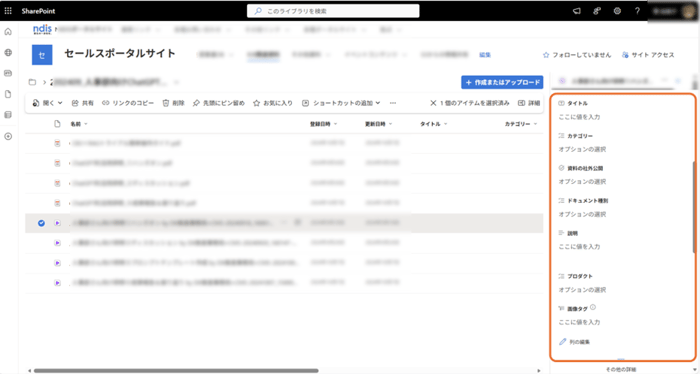The image size is (700, 374).
Task: Select option under カテゴリー in details pane
Action: (582, 149)
